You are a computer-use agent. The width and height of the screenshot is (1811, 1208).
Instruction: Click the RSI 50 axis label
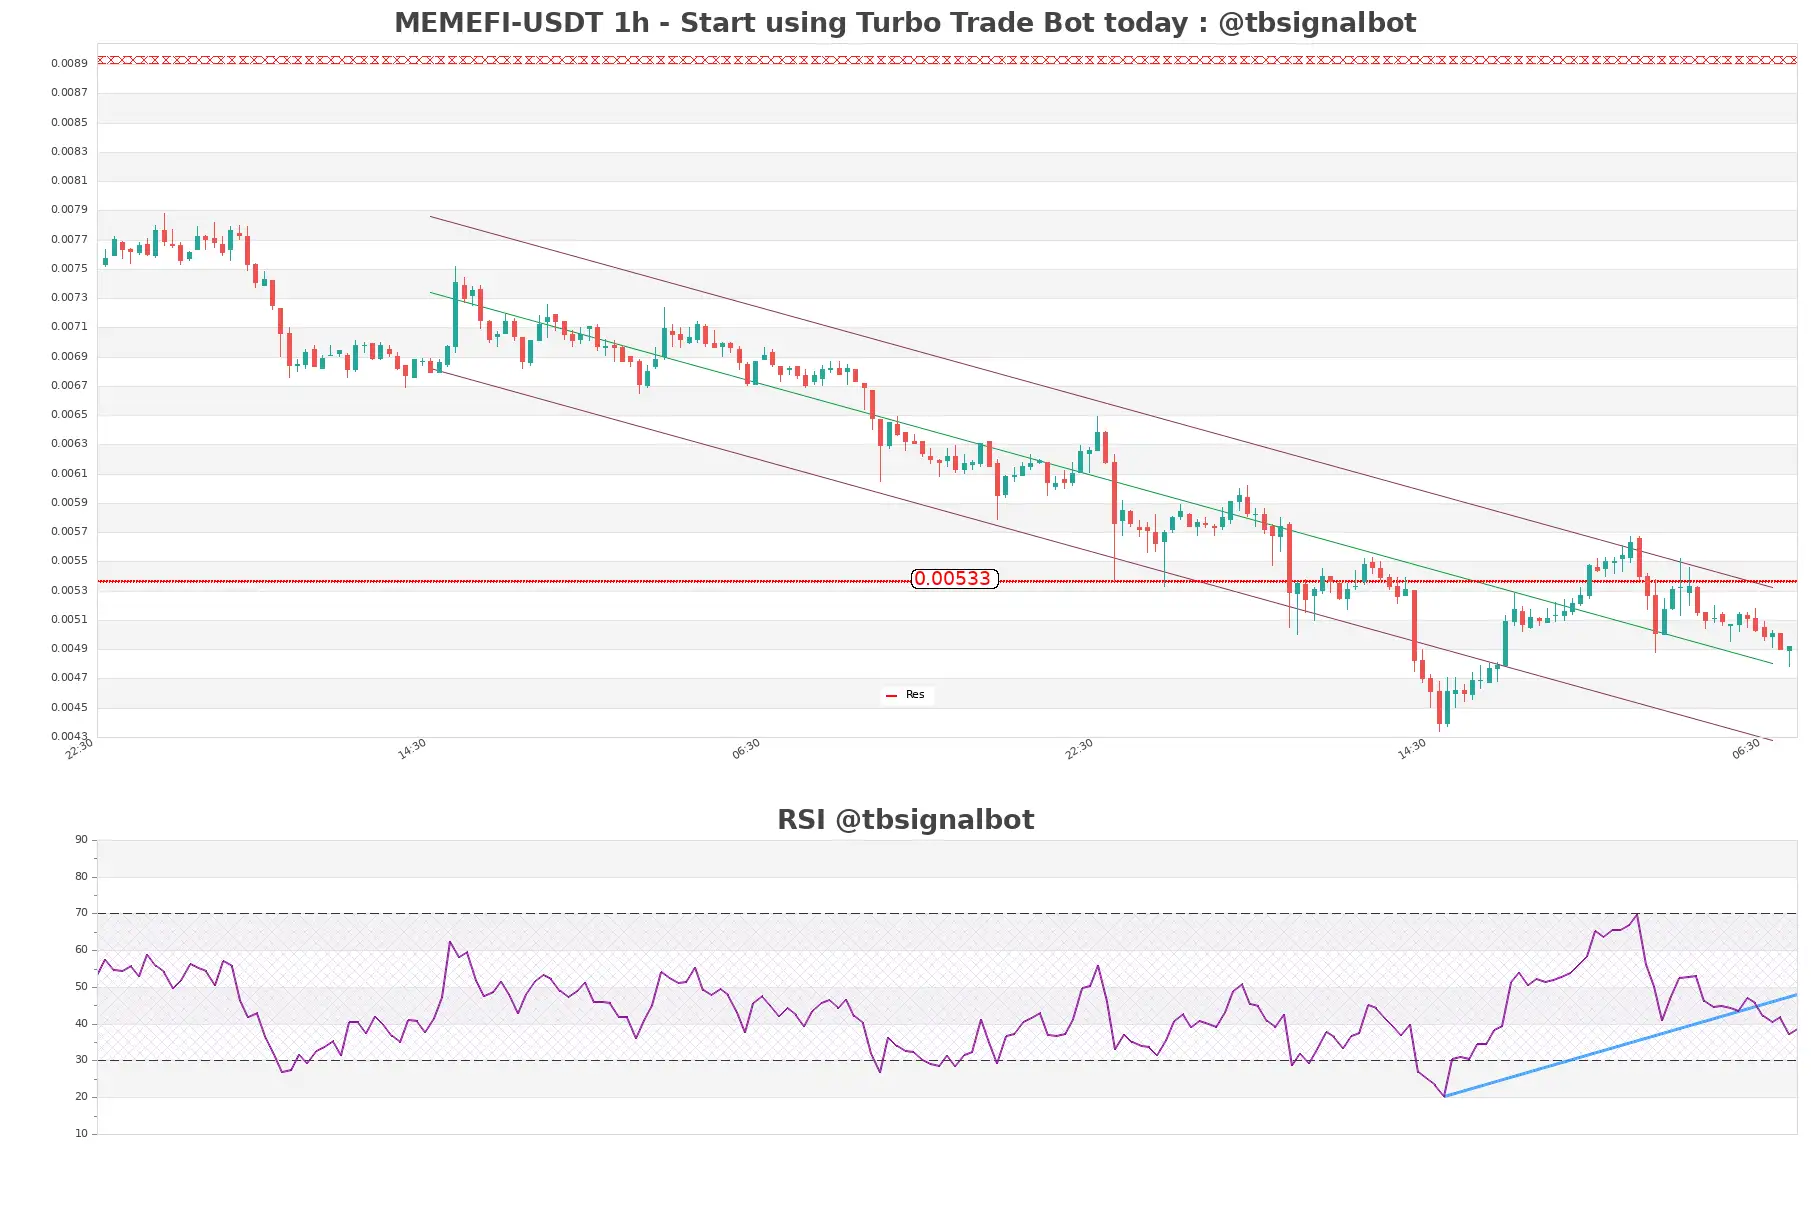click(81, 987)
